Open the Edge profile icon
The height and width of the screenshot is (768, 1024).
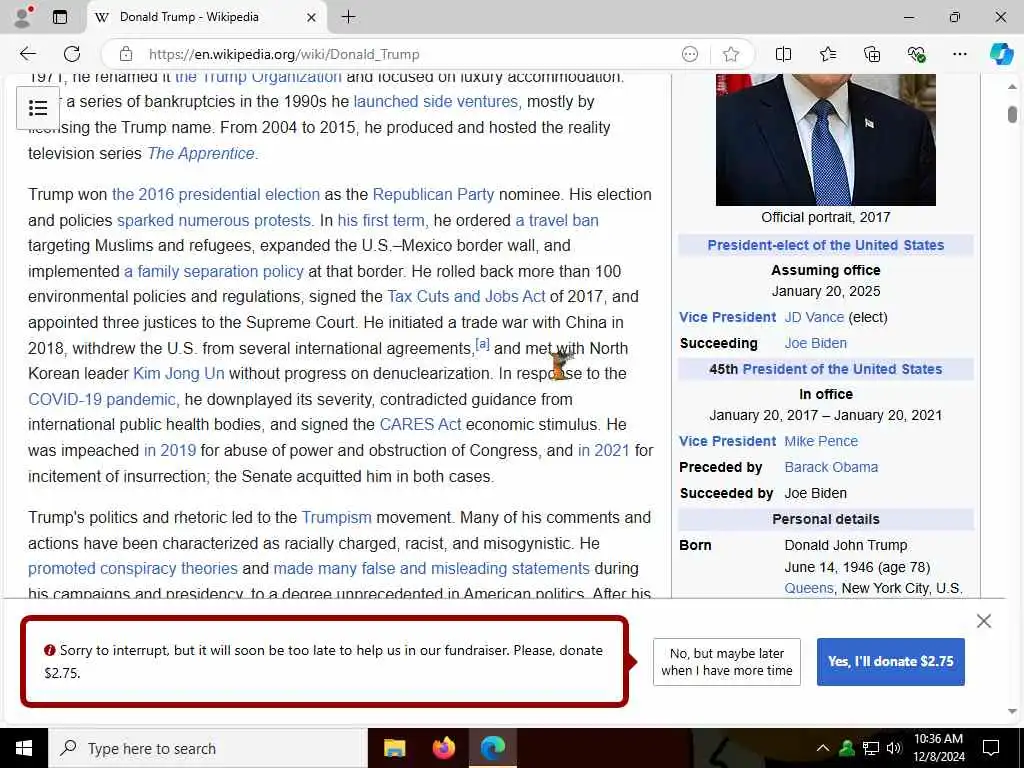point(23,17)
